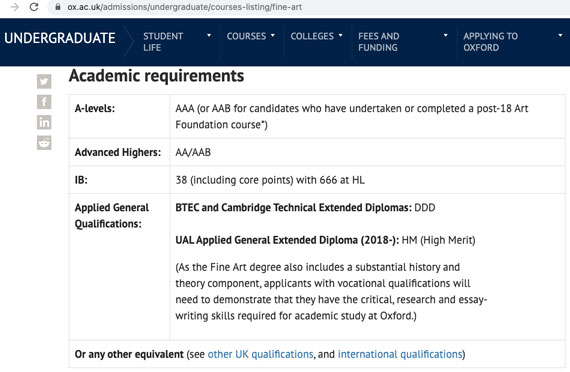
Task: Open Student Life menu
Action: click(x=163, y=42)
